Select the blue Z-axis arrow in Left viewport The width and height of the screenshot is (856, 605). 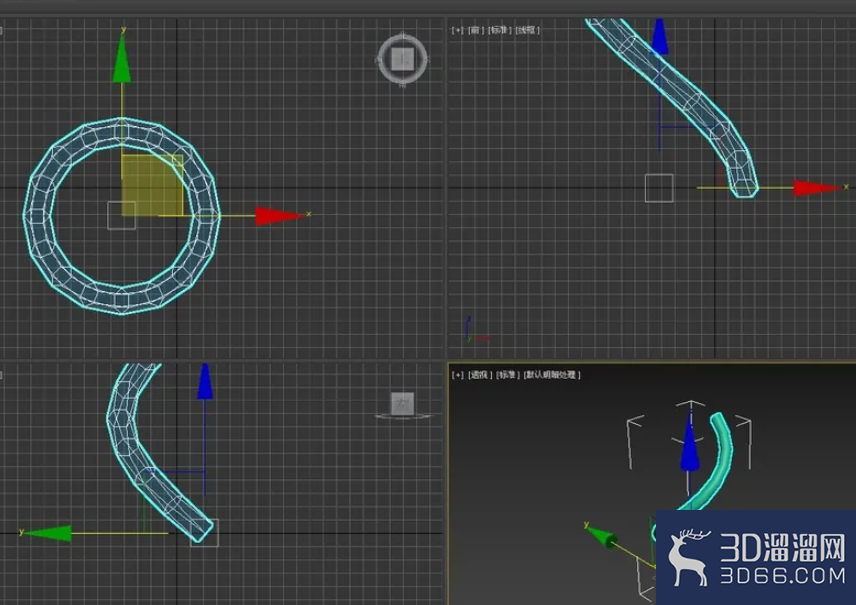205,381
